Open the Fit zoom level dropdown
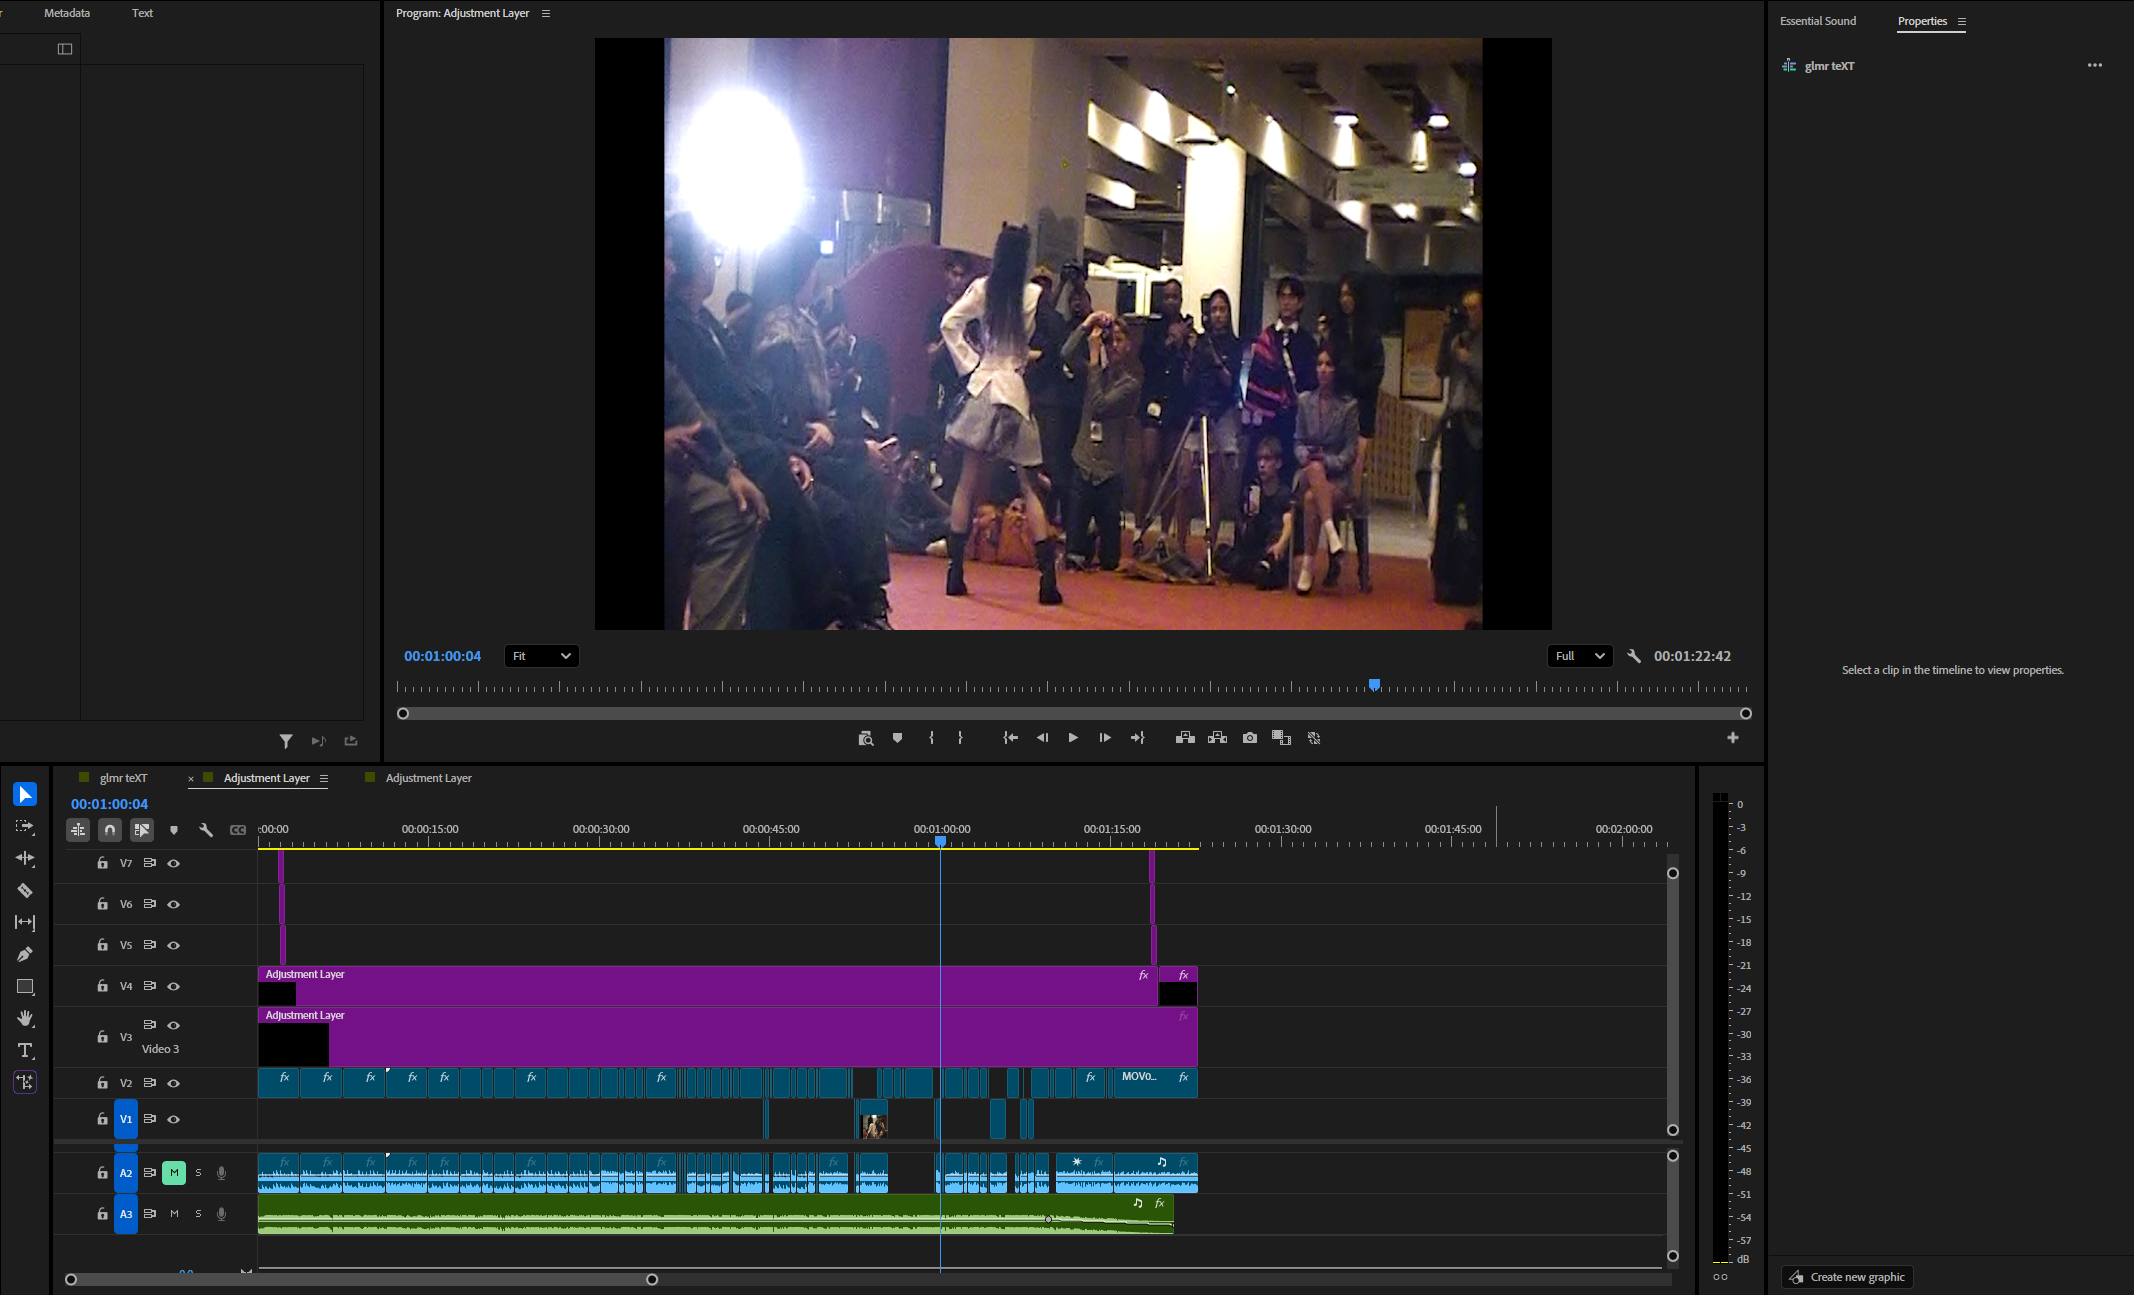The image size is (2134, 1295). coord(541,656)
